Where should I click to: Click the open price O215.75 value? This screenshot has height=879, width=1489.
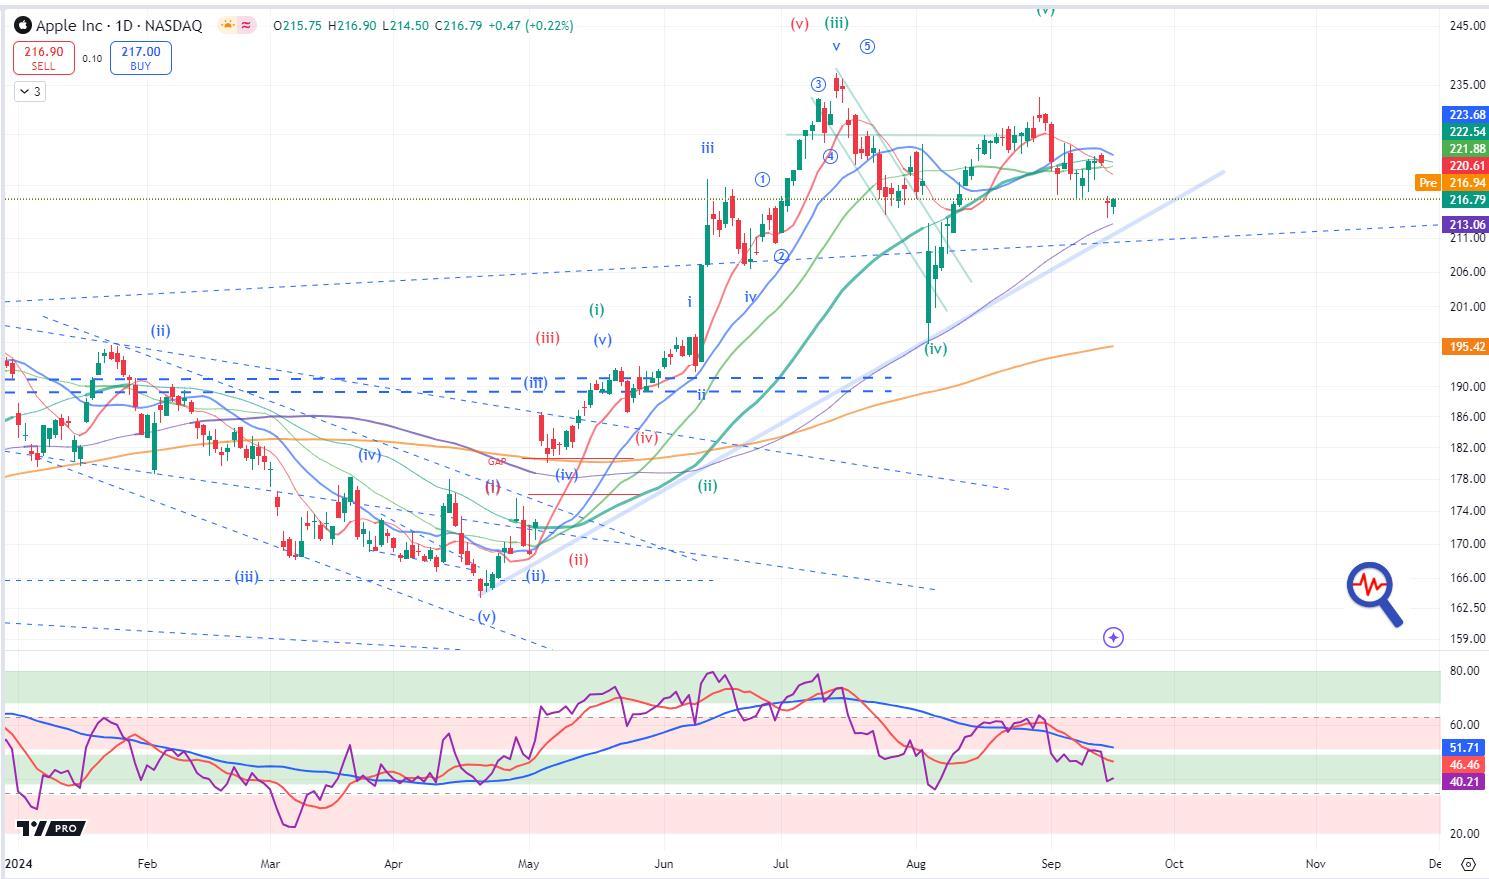coord(297,25)
